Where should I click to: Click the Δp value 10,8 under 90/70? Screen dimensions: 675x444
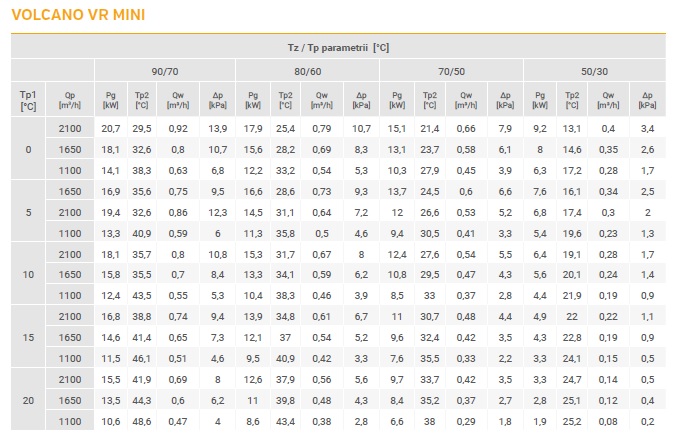218,254
